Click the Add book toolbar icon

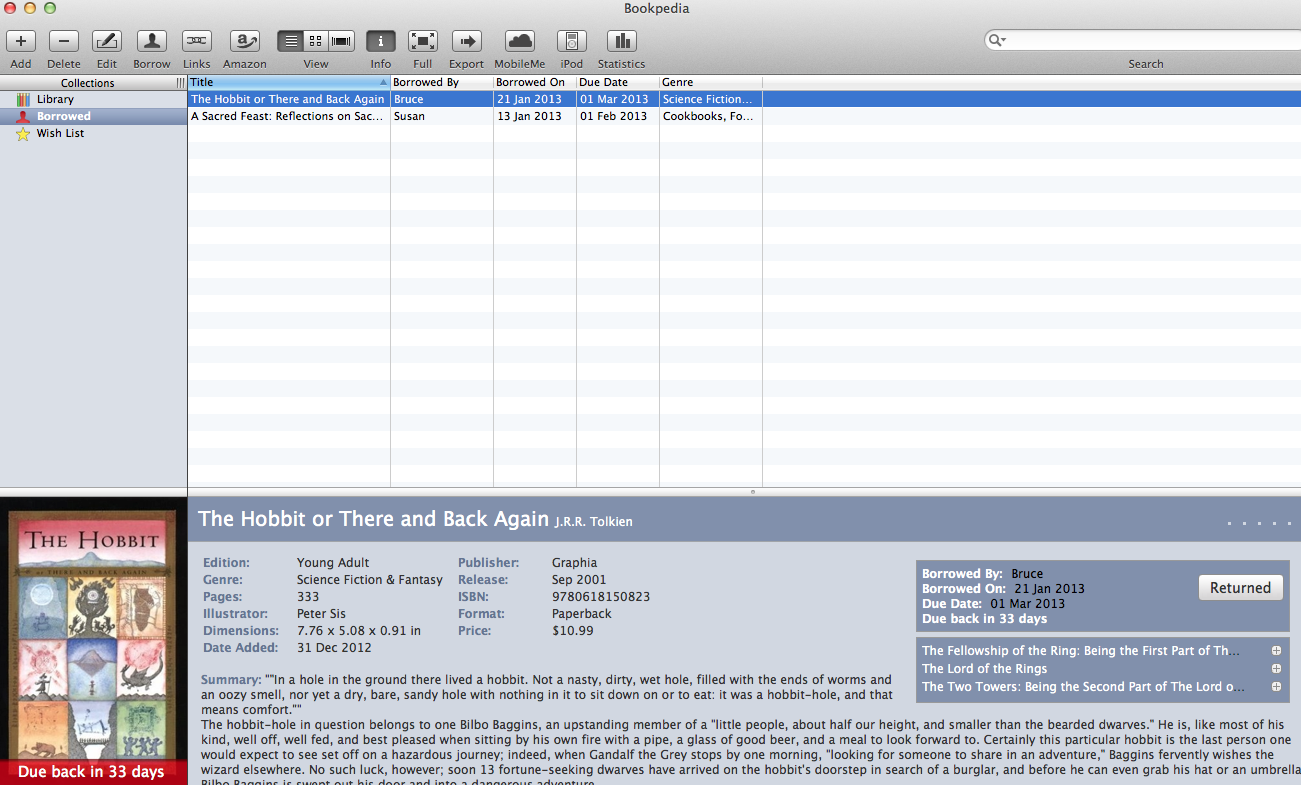tap(21, 41)
